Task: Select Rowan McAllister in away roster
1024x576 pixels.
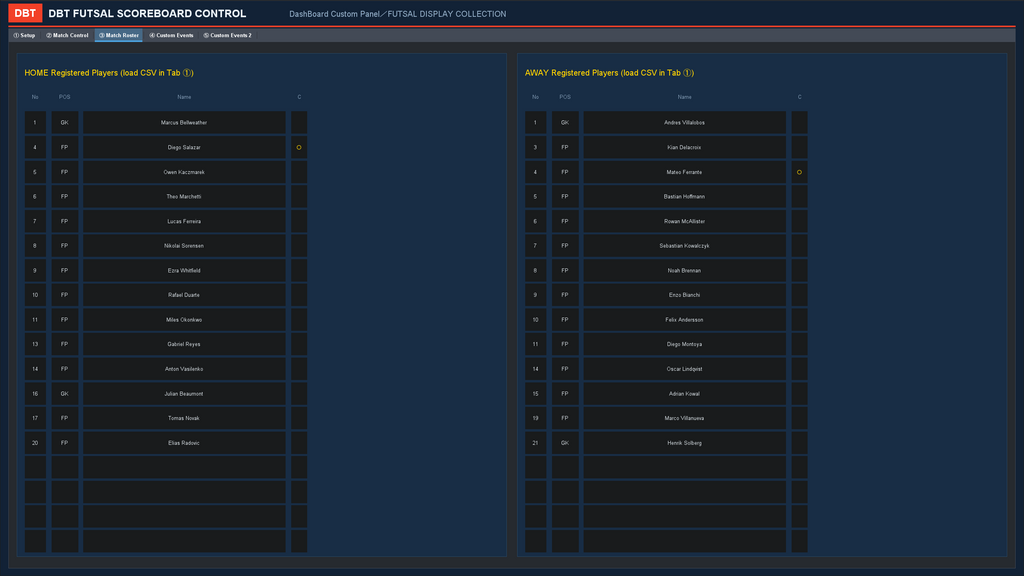Action: [x=684, y=221]
